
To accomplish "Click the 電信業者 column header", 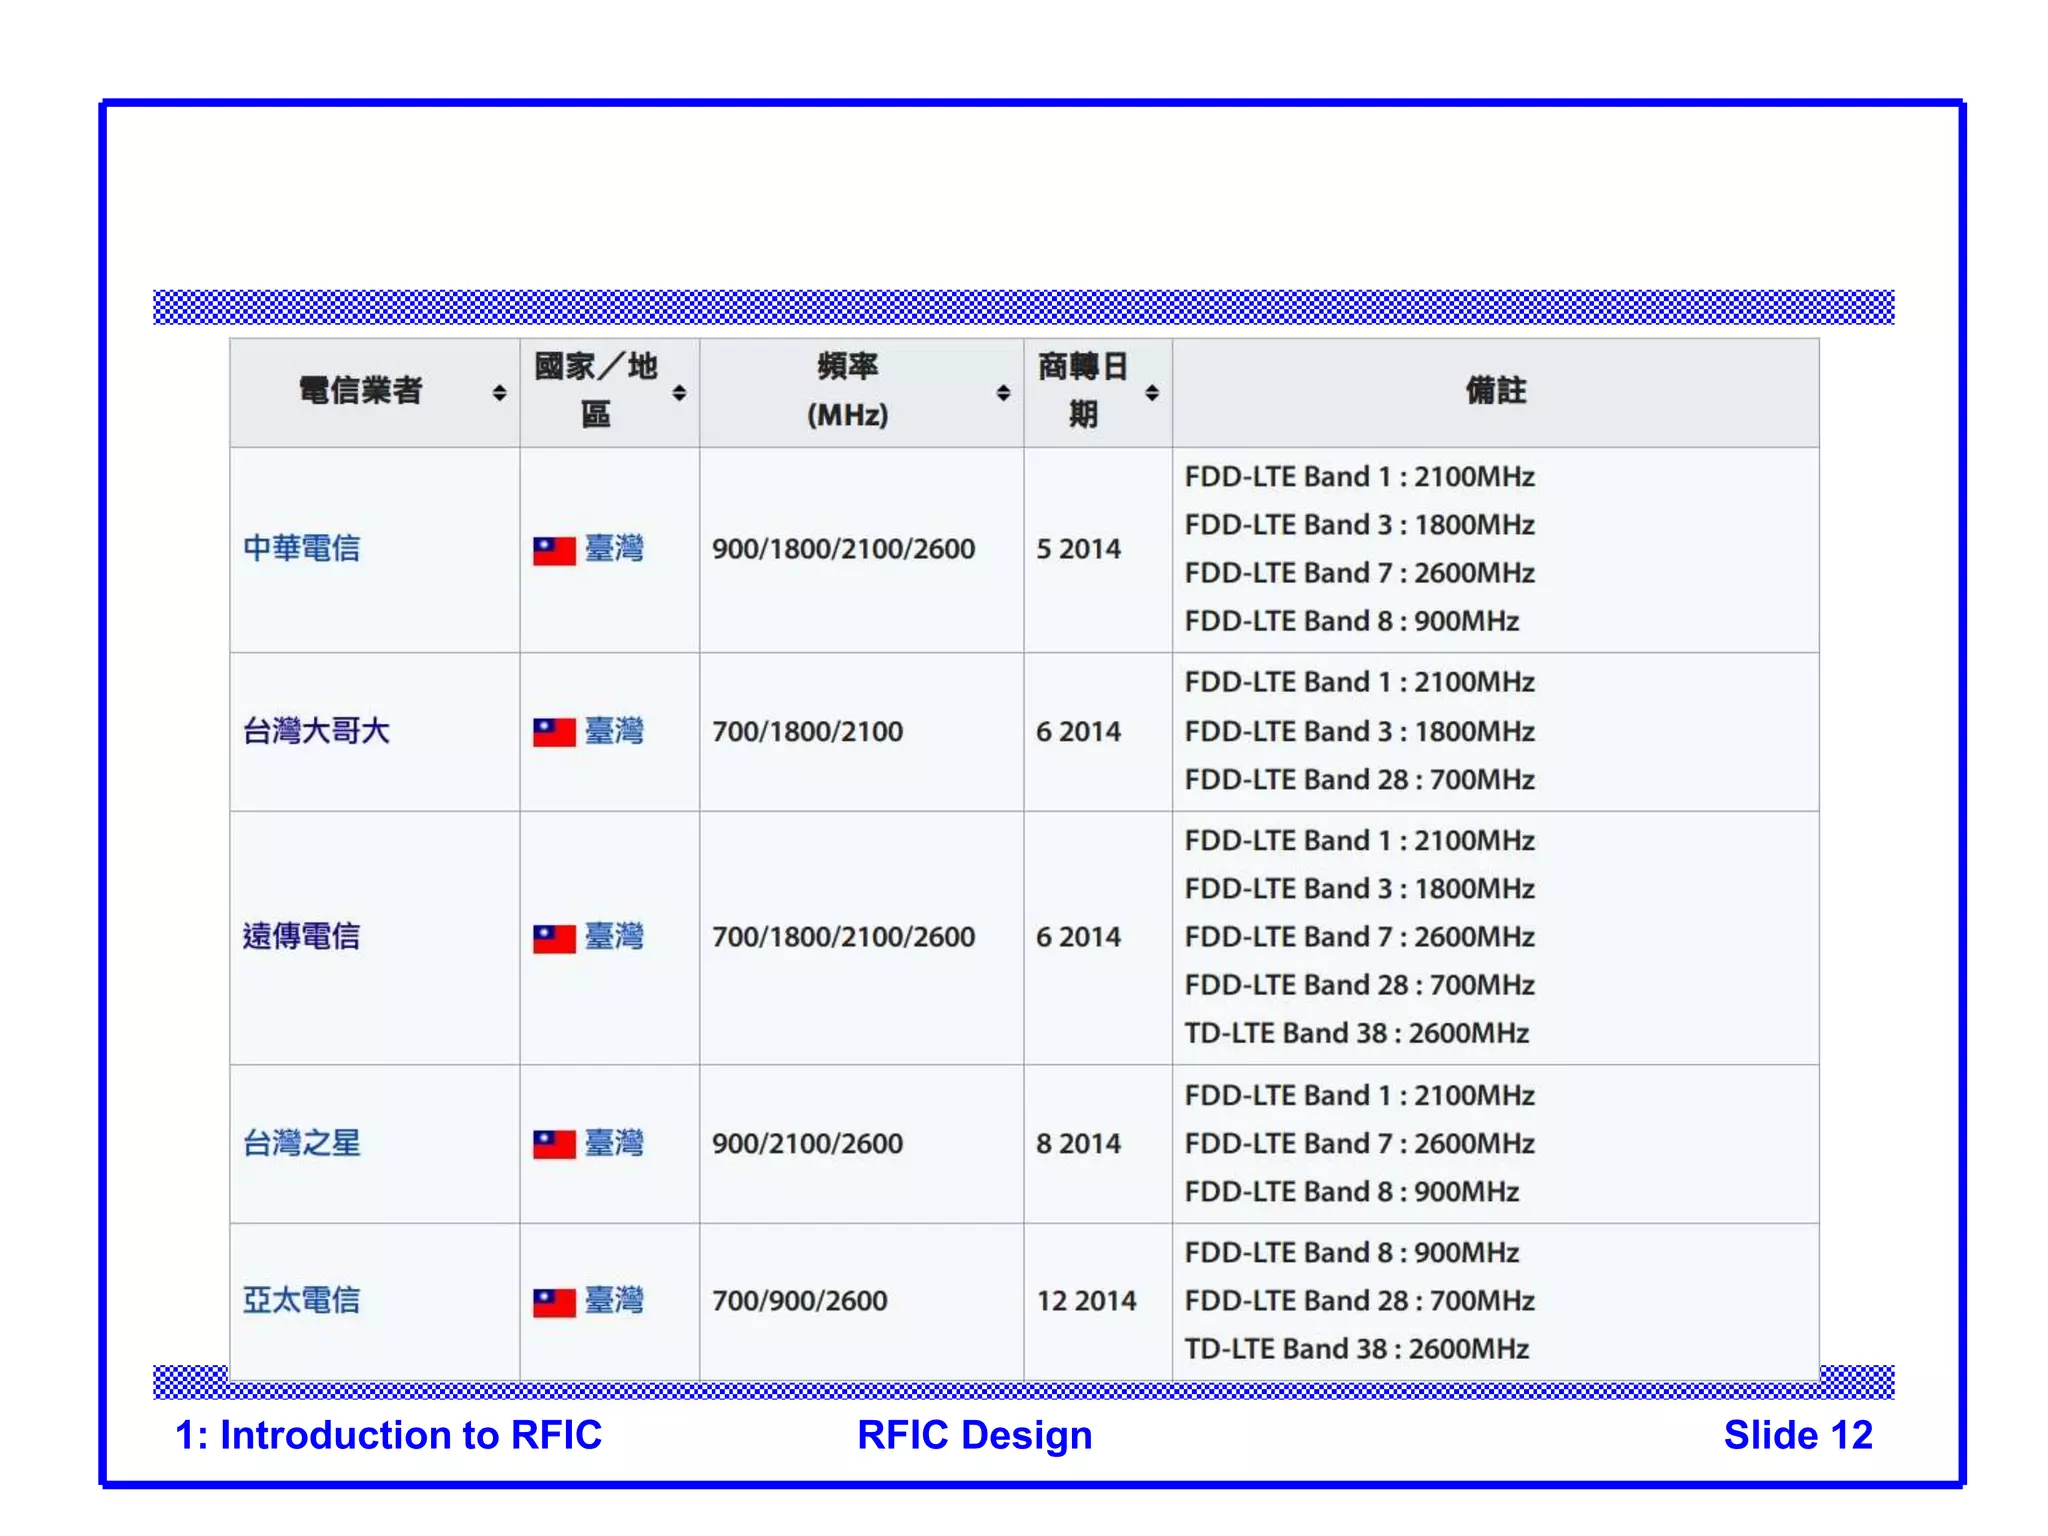I will 374,392.
